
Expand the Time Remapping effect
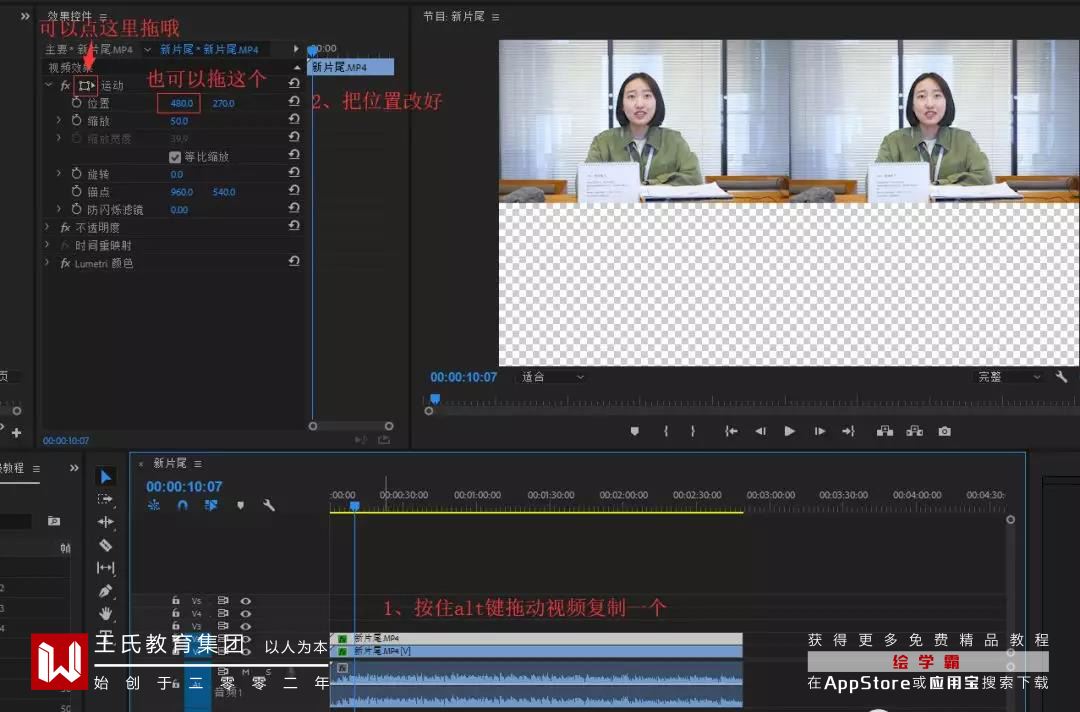[x=47, y=244]
